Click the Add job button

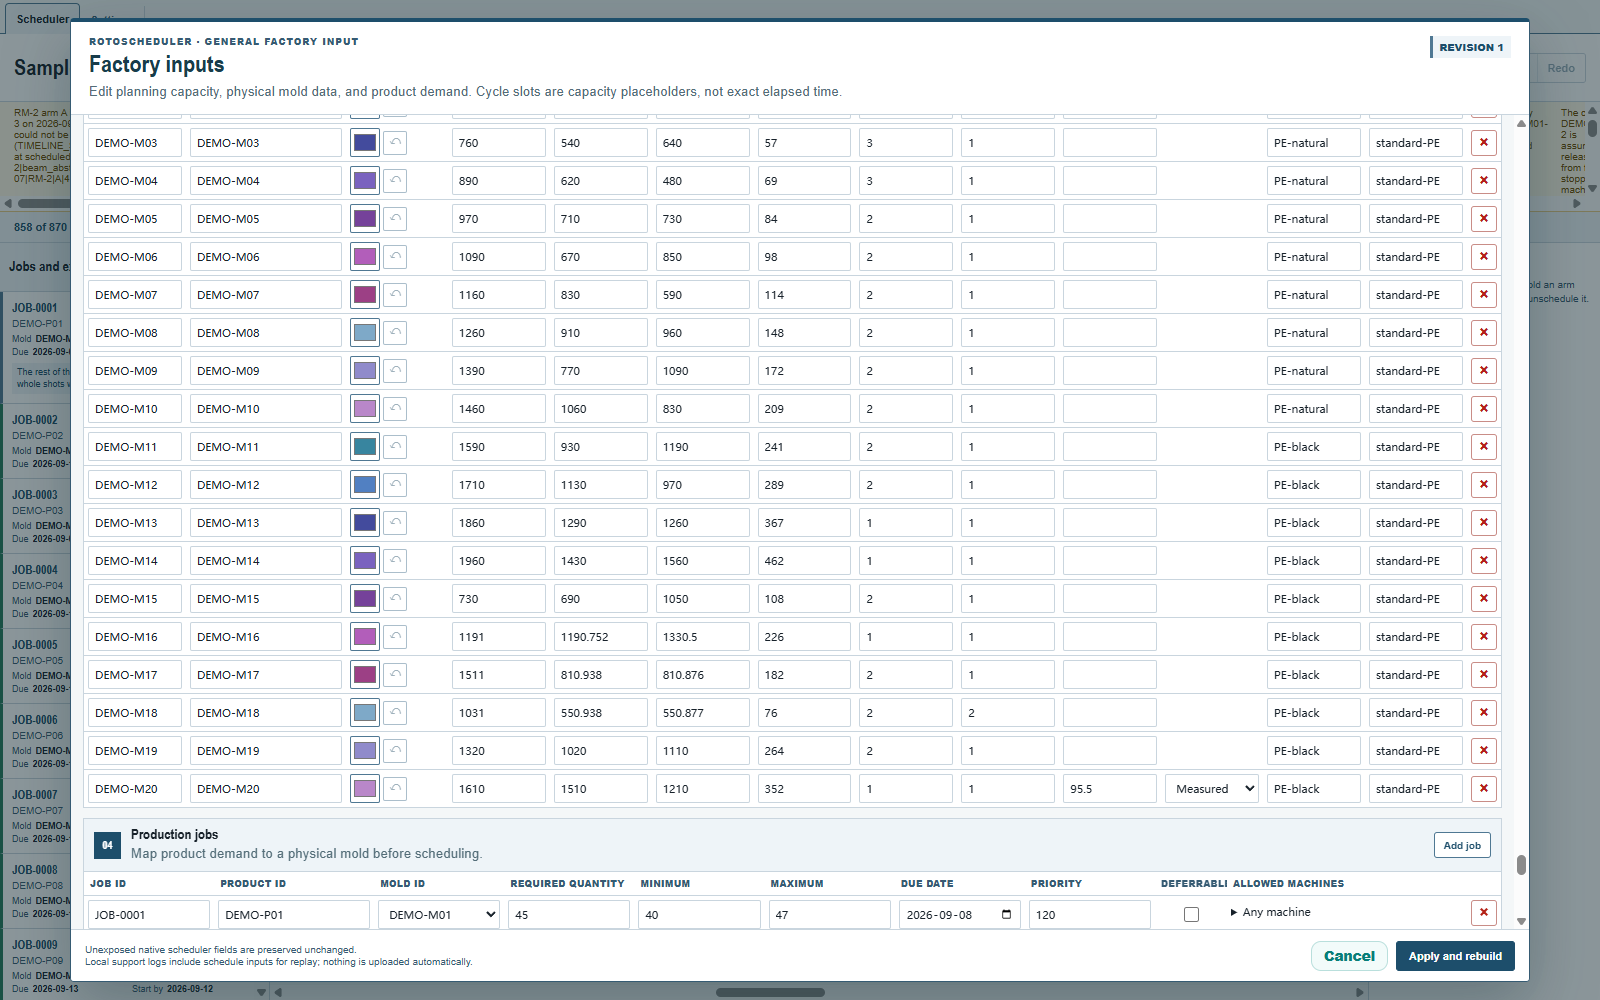(x=1462, y=845)
